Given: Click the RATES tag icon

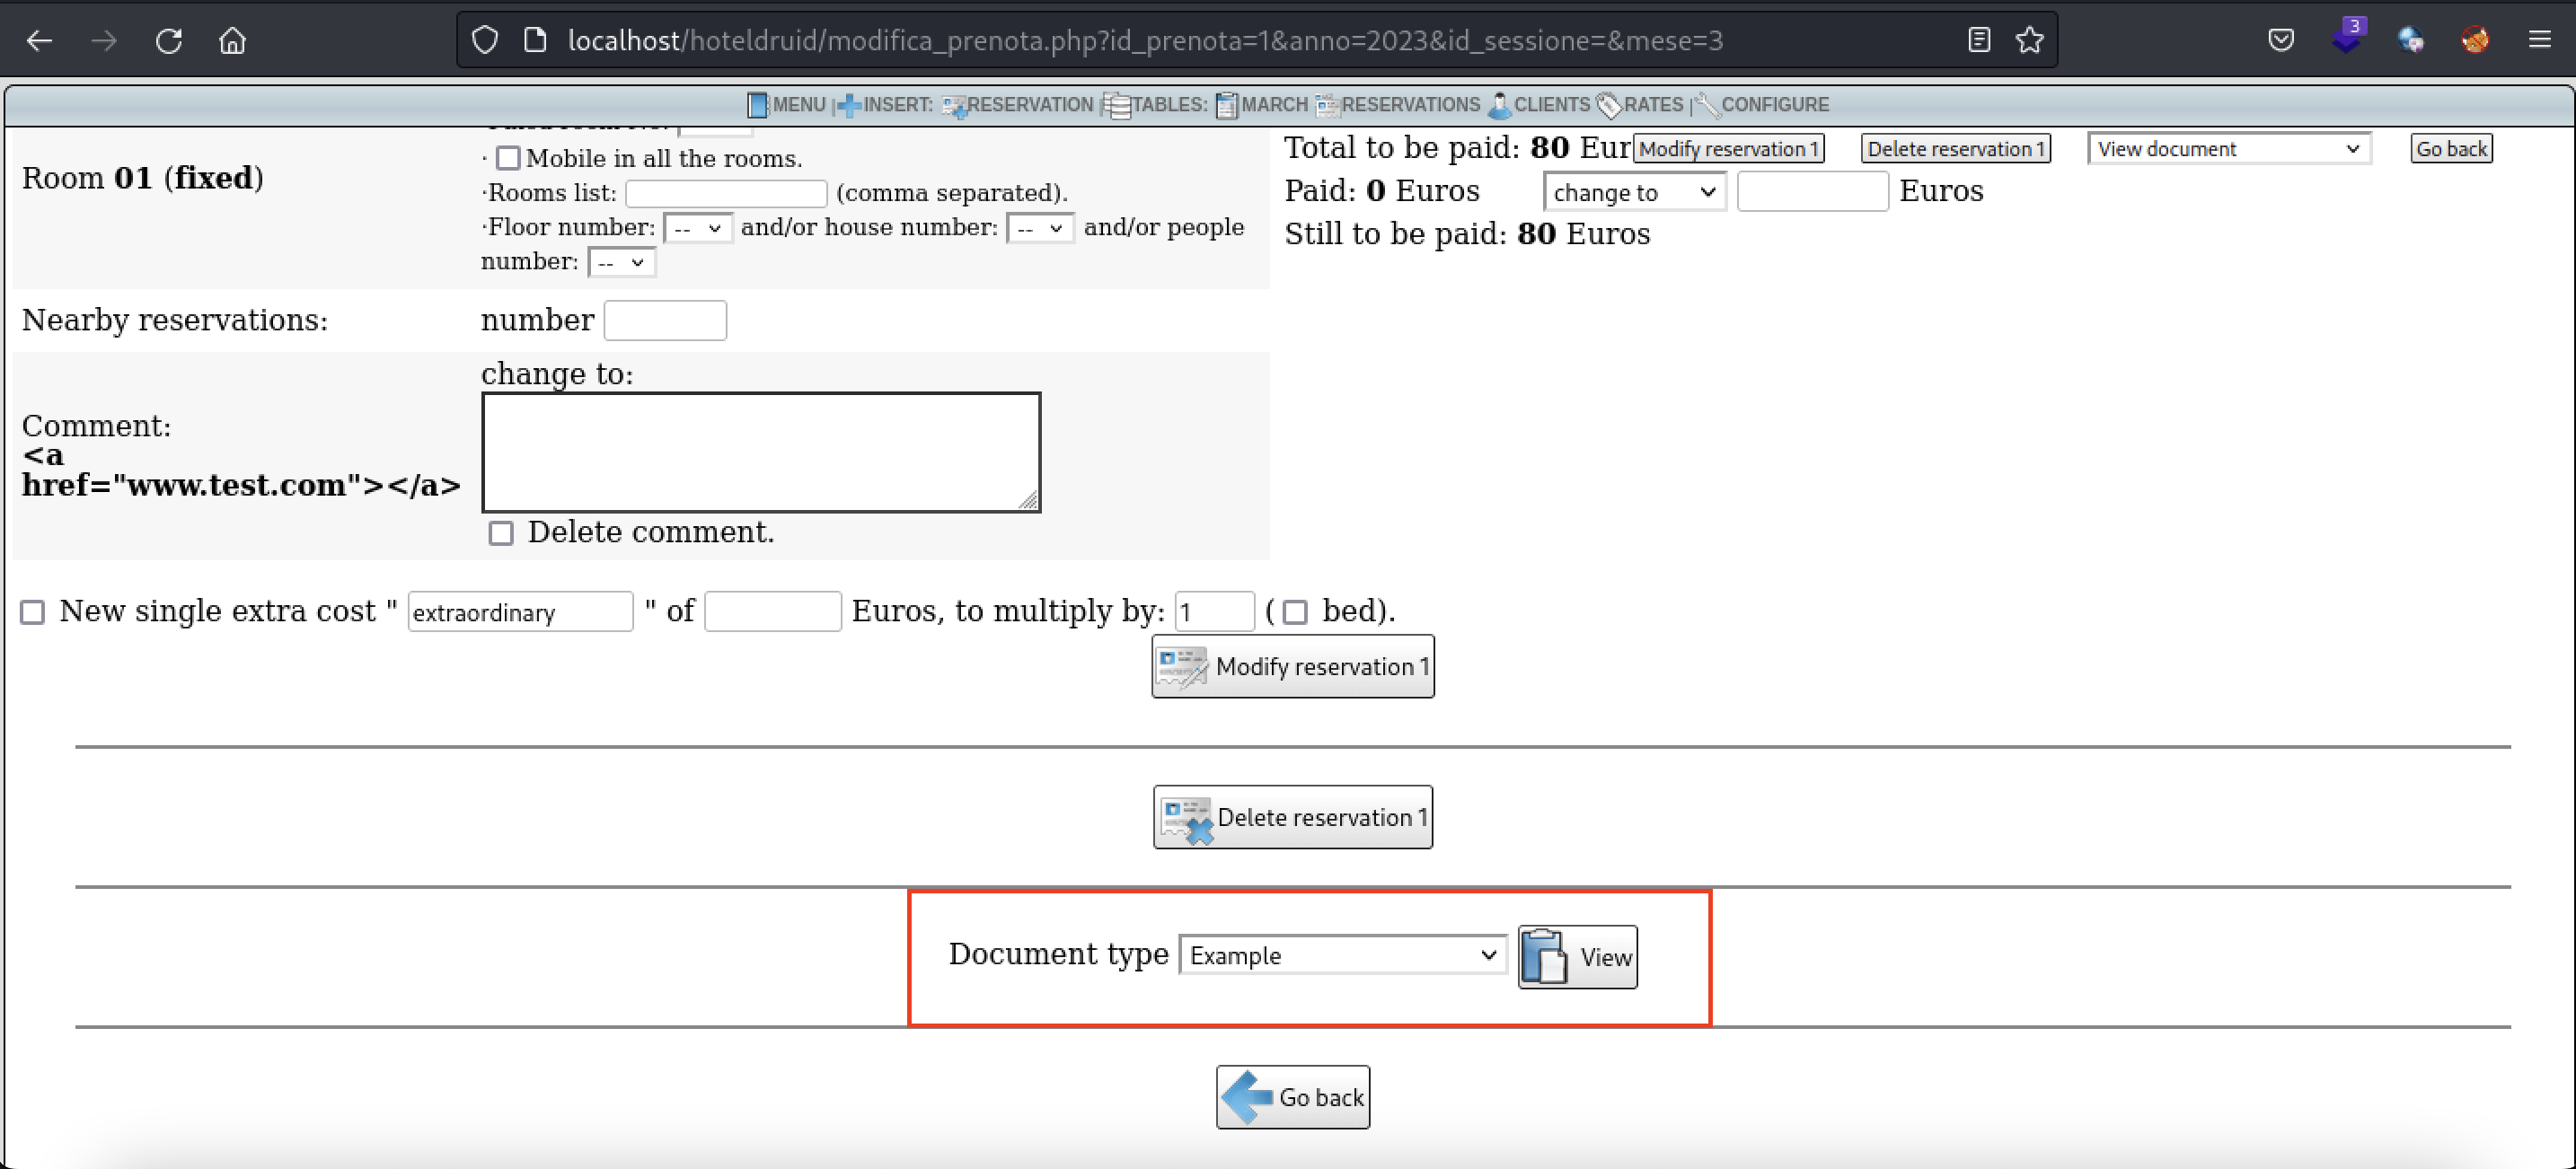Looking at the screenshot, I should click(1609, 105).
